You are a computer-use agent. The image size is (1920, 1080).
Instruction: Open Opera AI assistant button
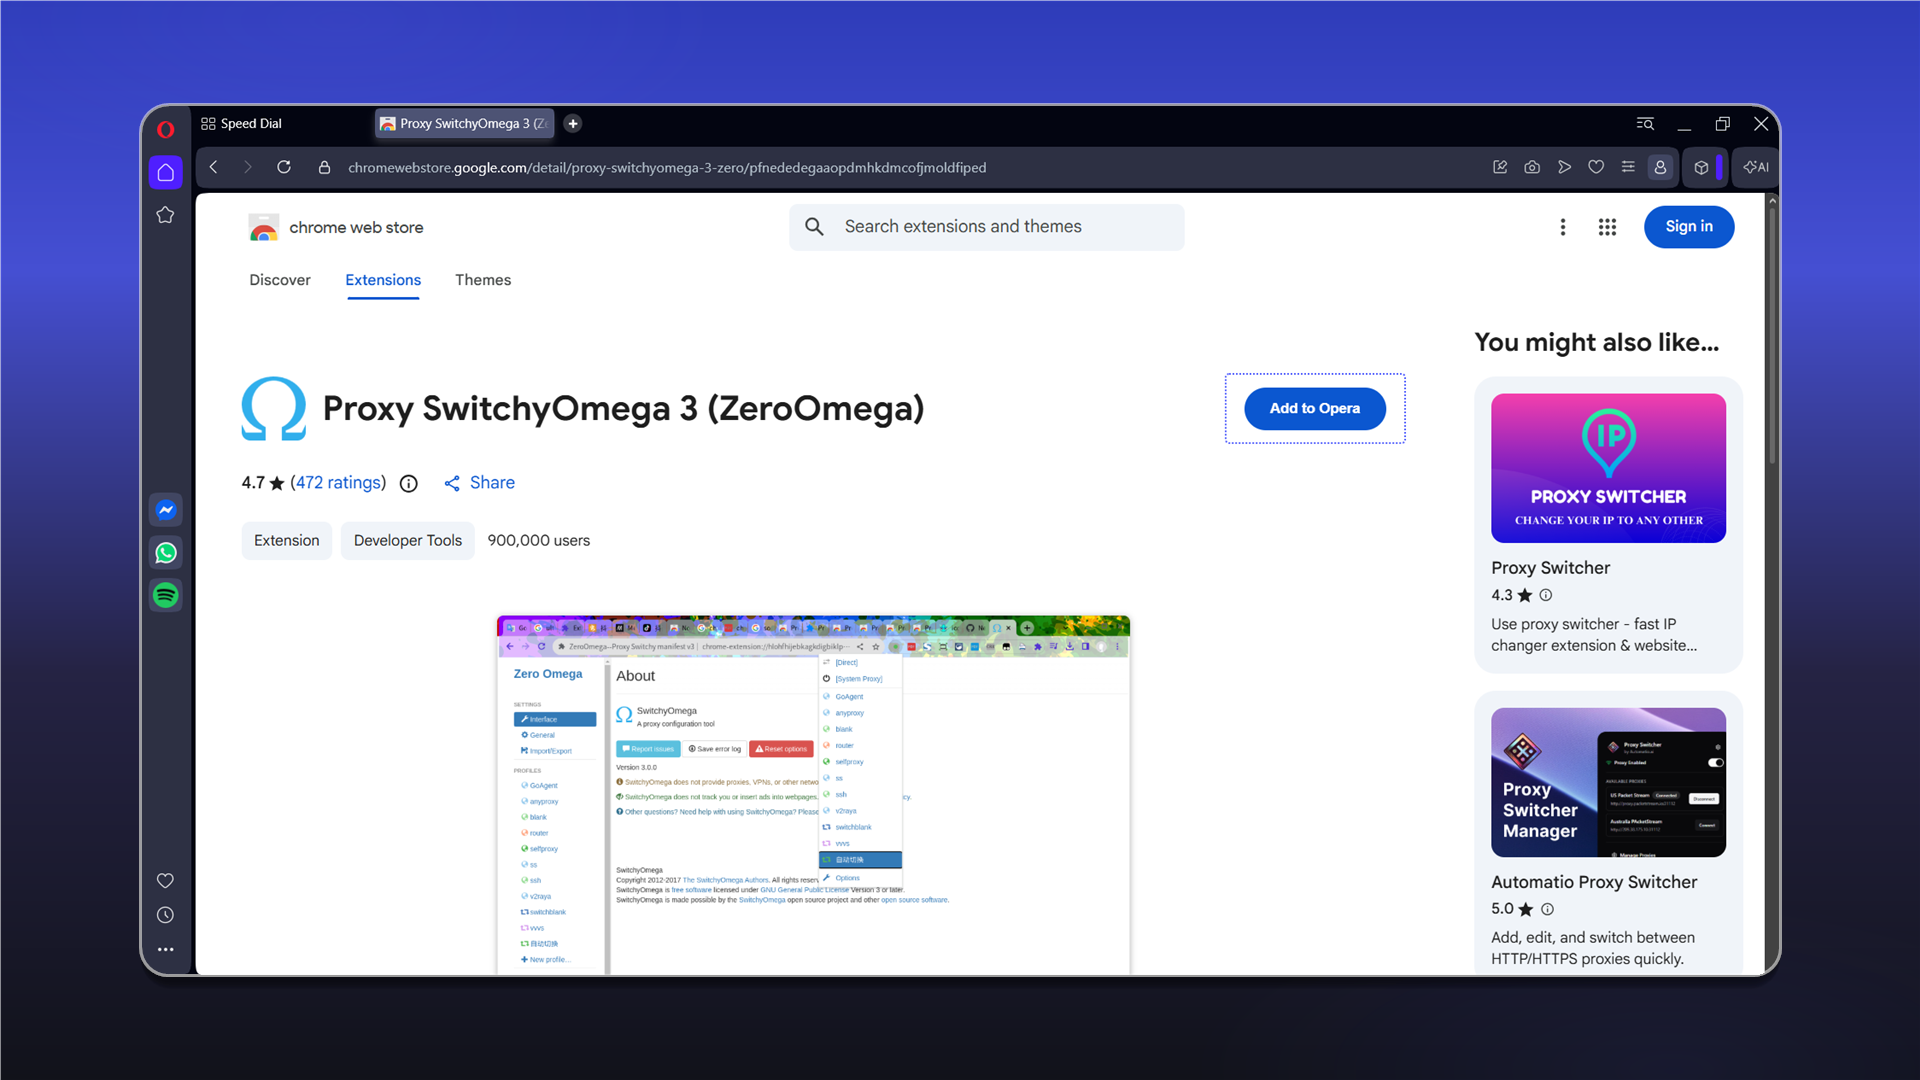click(1756, 168)
